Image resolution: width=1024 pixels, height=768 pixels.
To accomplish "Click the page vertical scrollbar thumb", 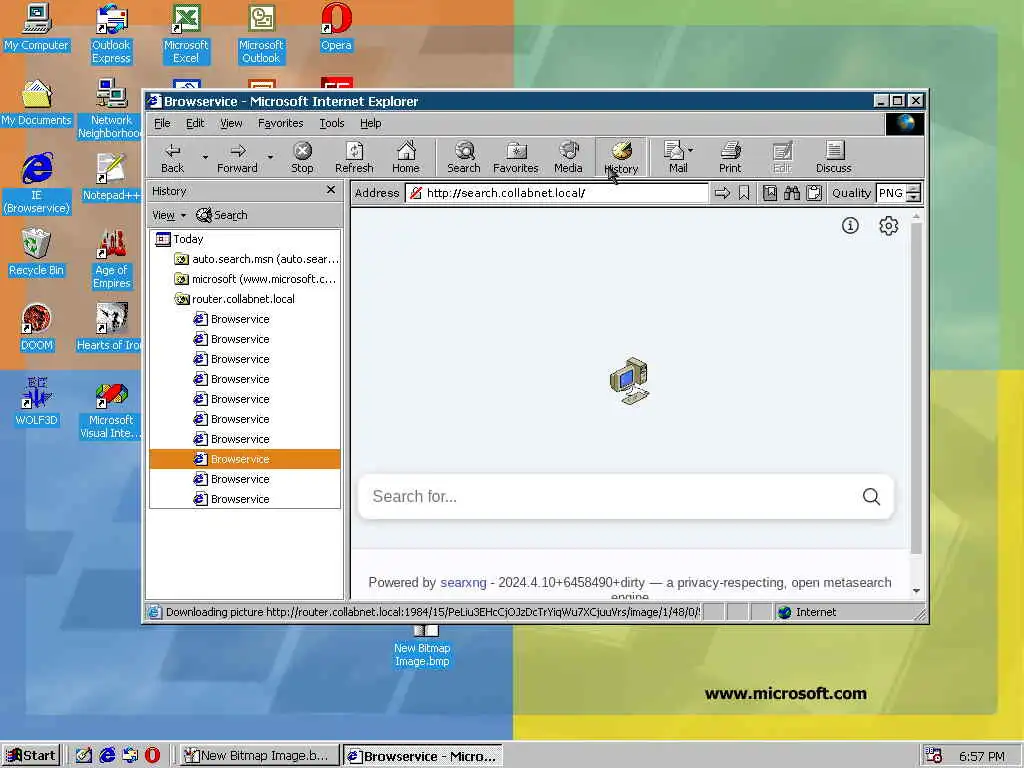I will [916, 389].
